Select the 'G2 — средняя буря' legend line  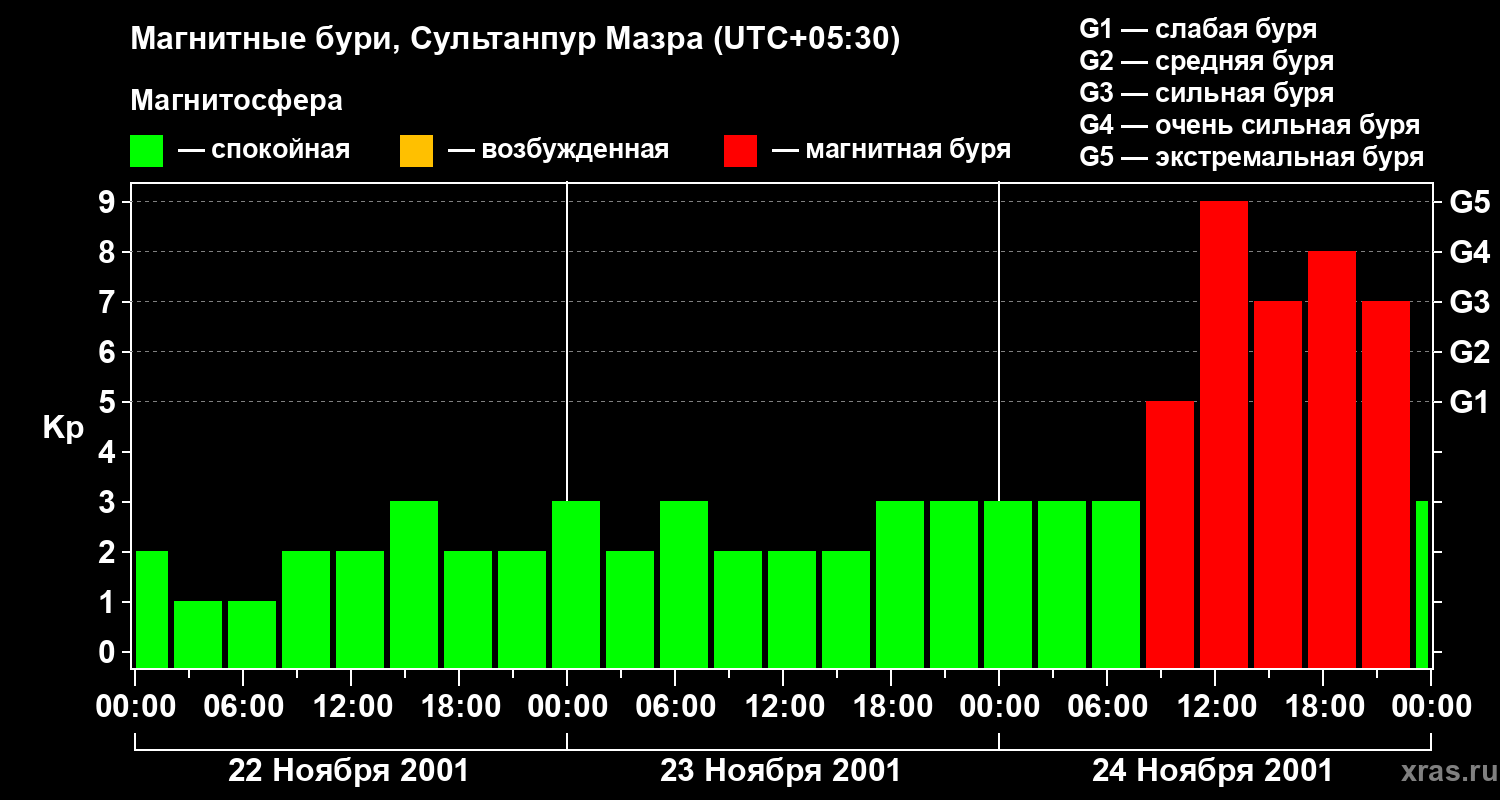pos(1206,61)
